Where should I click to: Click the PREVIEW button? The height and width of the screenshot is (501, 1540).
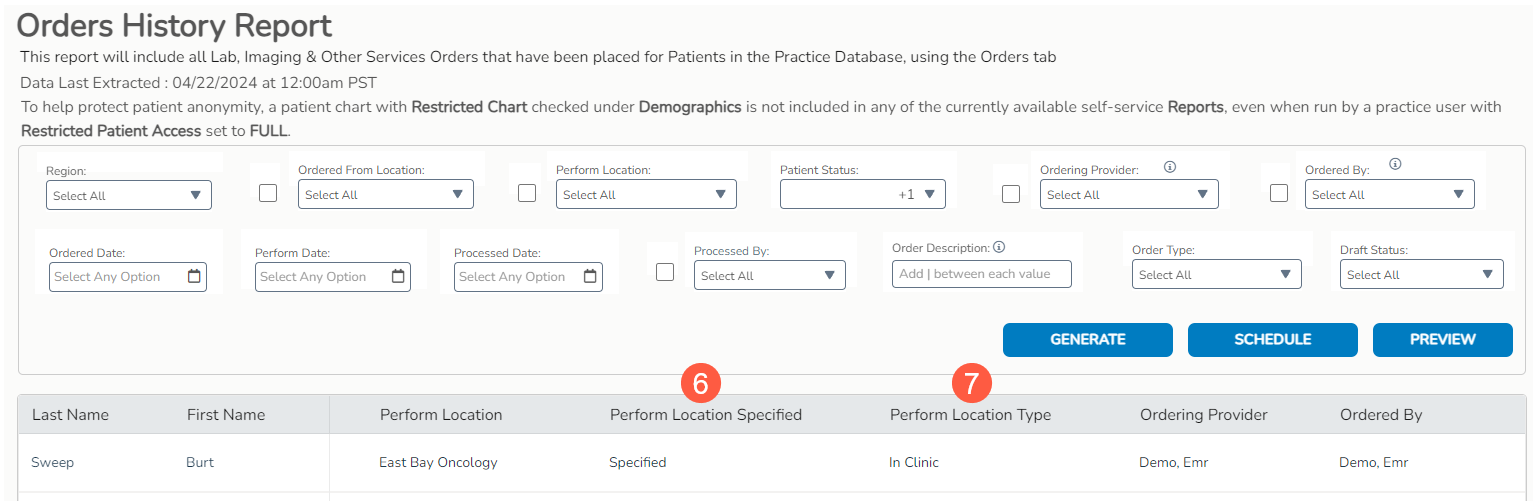[1442, 340]
